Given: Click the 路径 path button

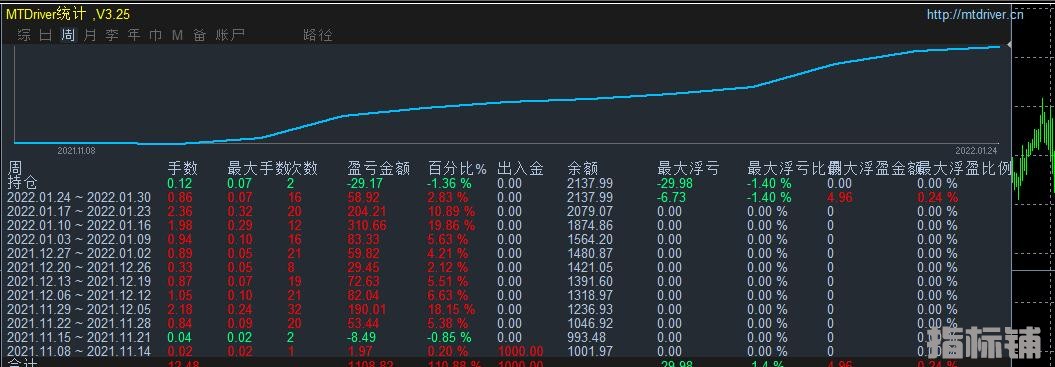Looking at the screenshot, I should pyautogui.click(x=318, y=35).
